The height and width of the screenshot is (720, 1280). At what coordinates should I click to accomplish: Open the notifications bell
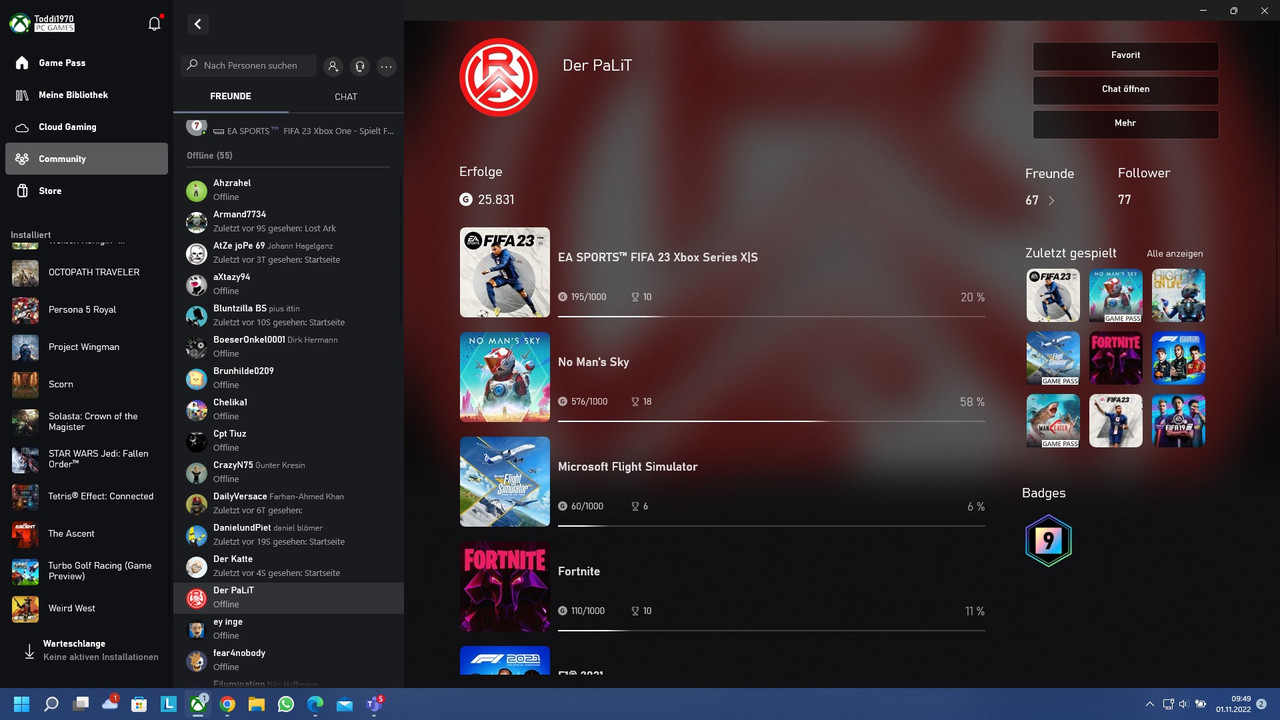[155, 23]
